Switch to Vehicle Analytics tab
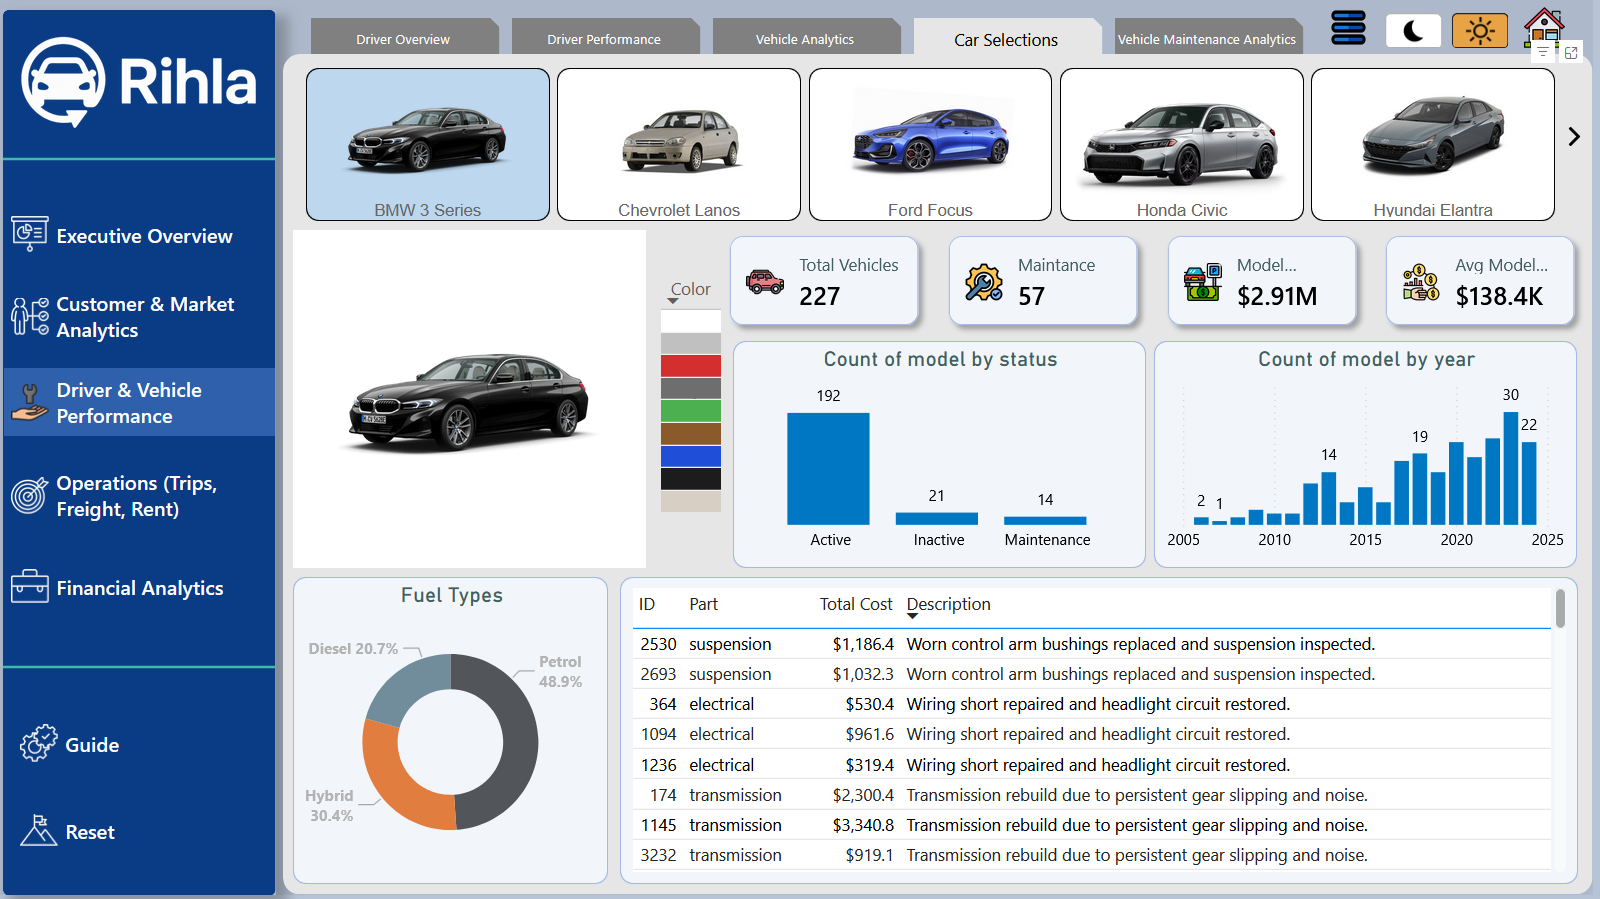The image size is (1600, 899). [x=805, y=39]
